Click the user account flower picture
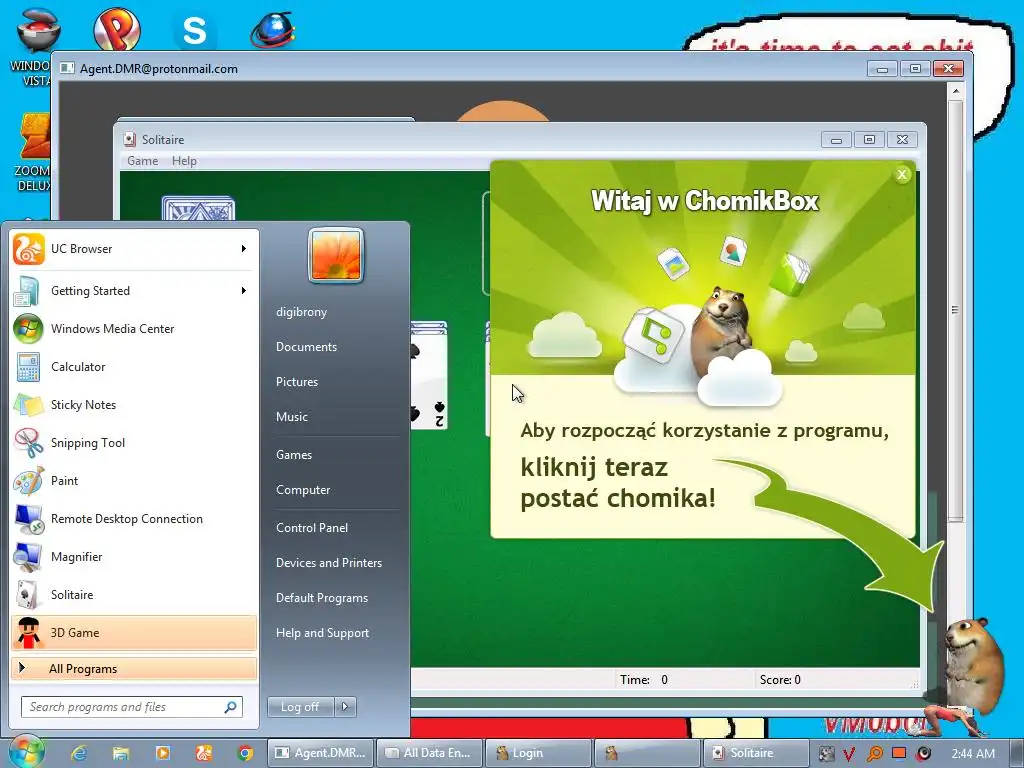This screenshot has height=768, width=1024. coord(336,255)
